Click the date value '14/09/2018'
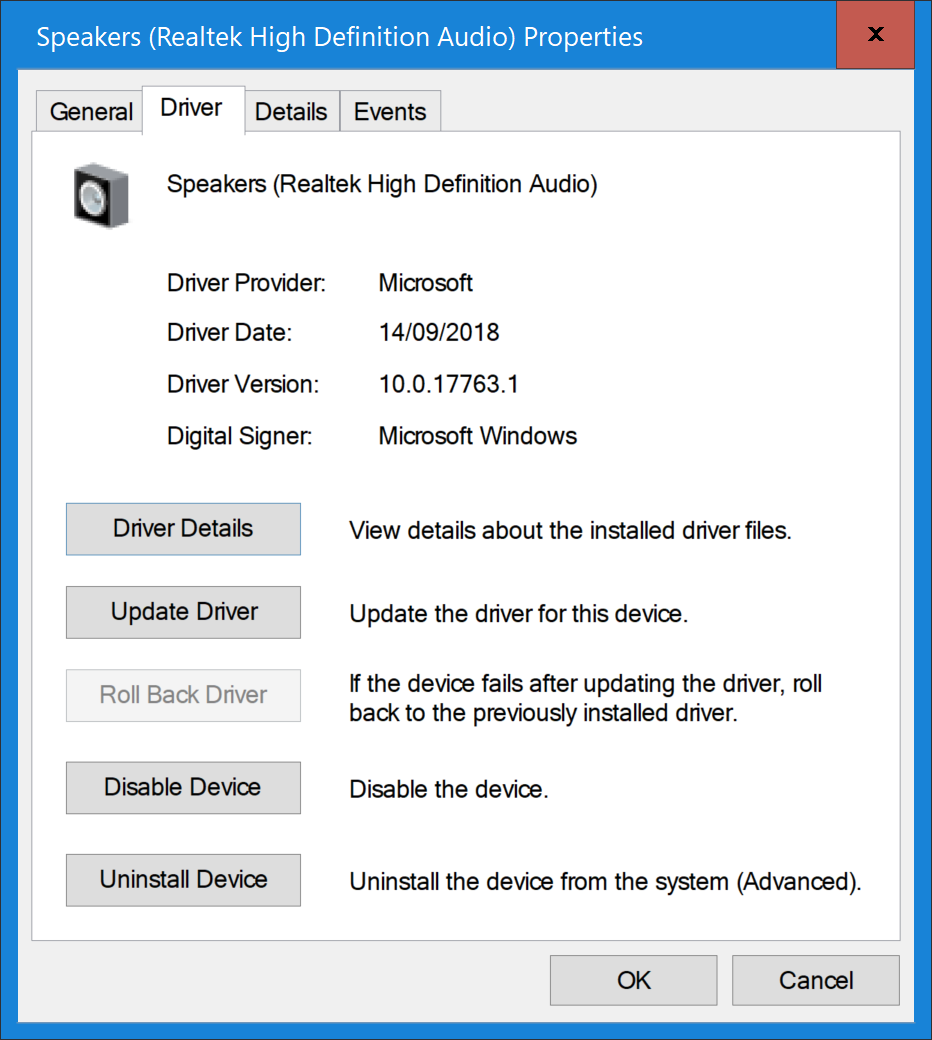This screenshot has width=932, height=1040. click(438, 332)
